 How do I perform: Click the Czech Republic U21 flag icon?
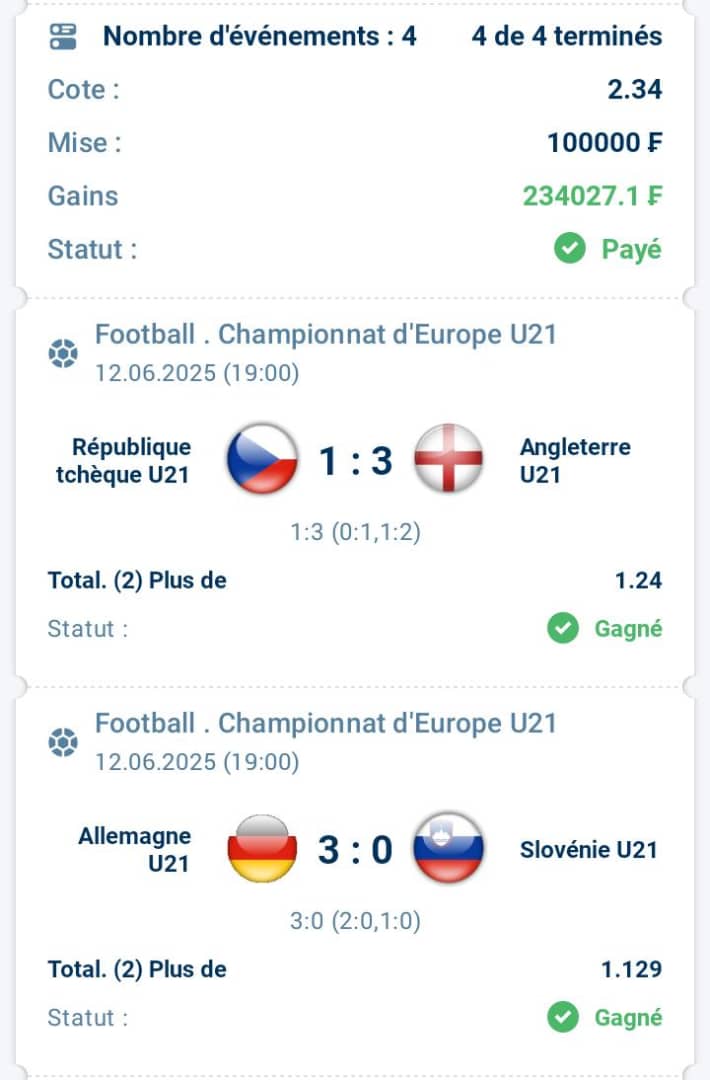(x=262, y=459)
